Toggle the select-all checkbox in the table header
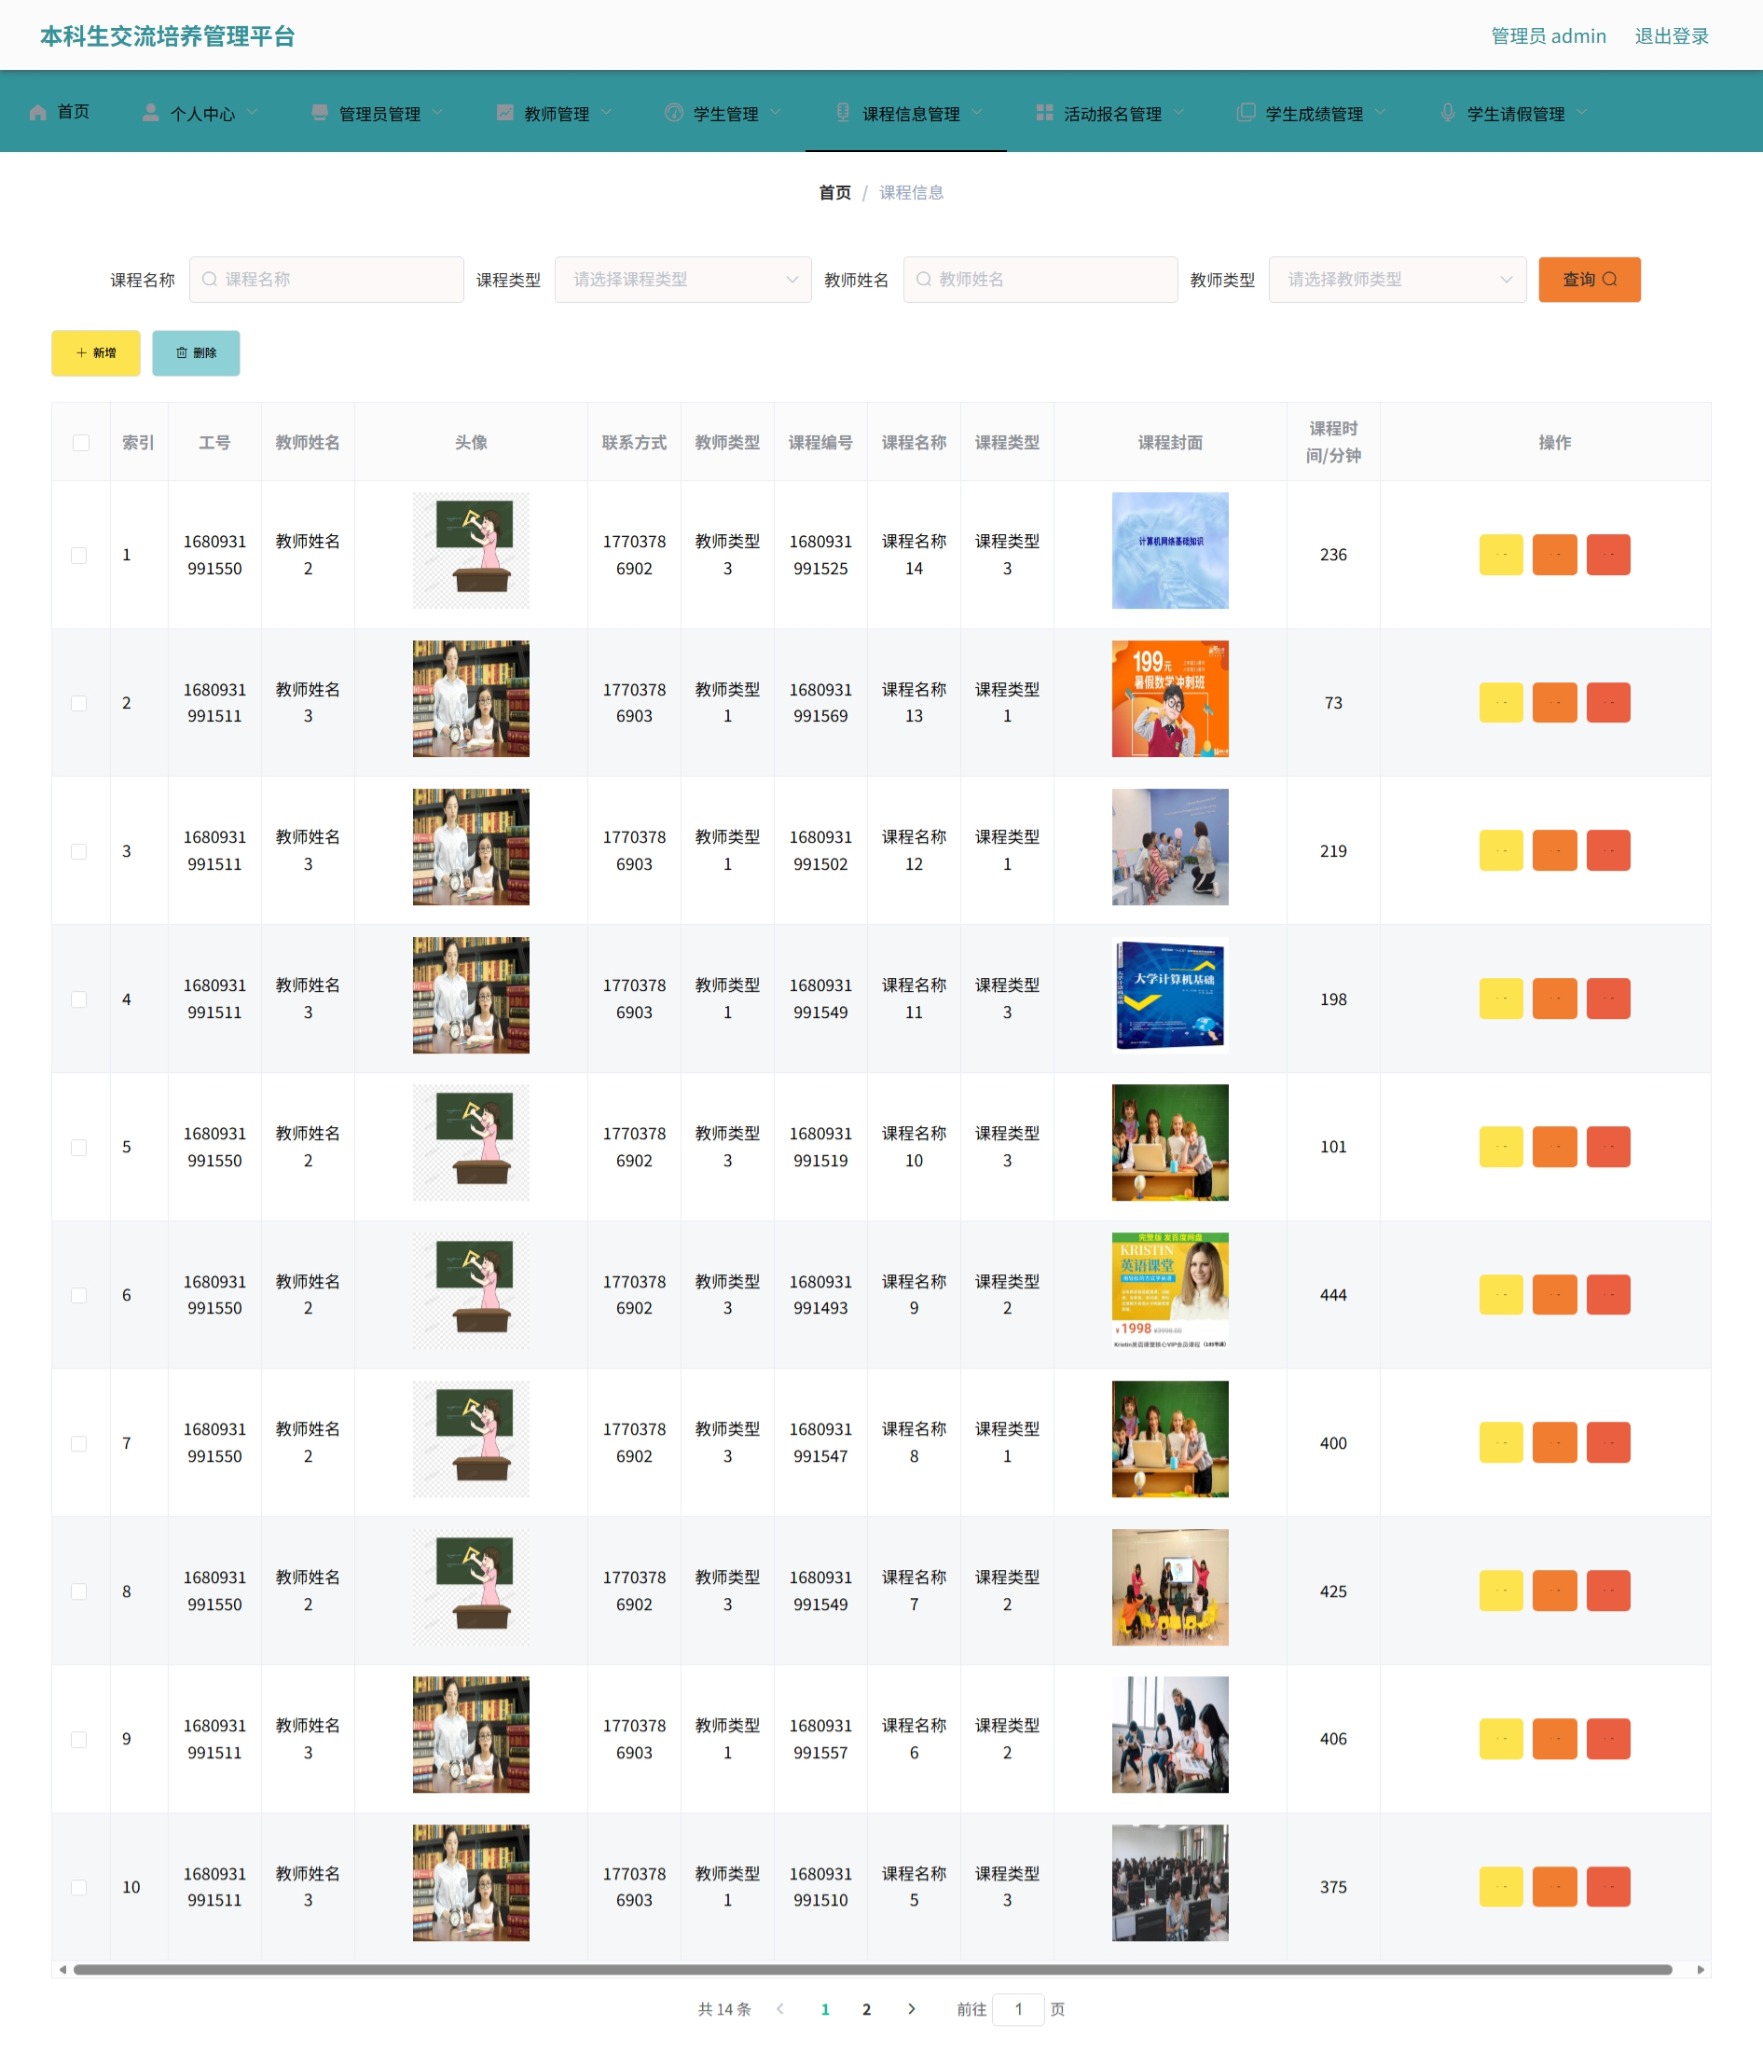 80,442
